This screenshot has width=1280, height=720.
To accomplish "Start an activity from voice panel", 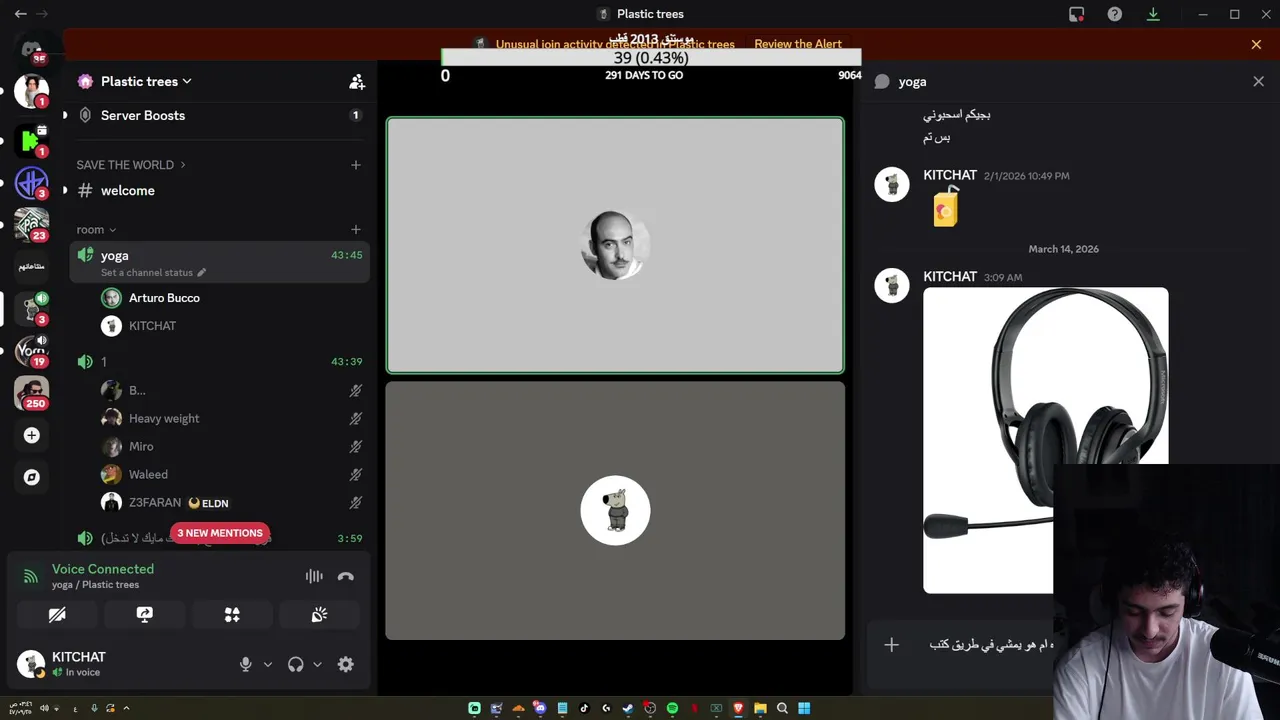I will coord(232,615).
